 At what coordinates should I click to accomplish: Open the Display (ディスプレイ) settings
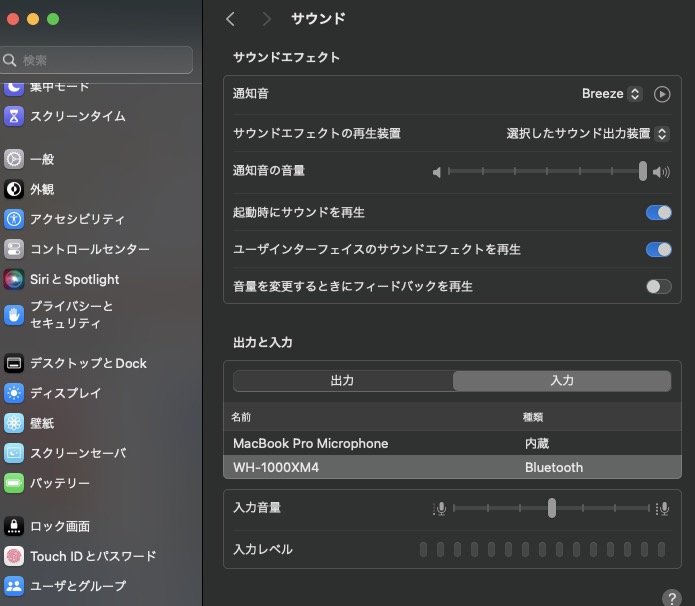click(x=65, y=393)
